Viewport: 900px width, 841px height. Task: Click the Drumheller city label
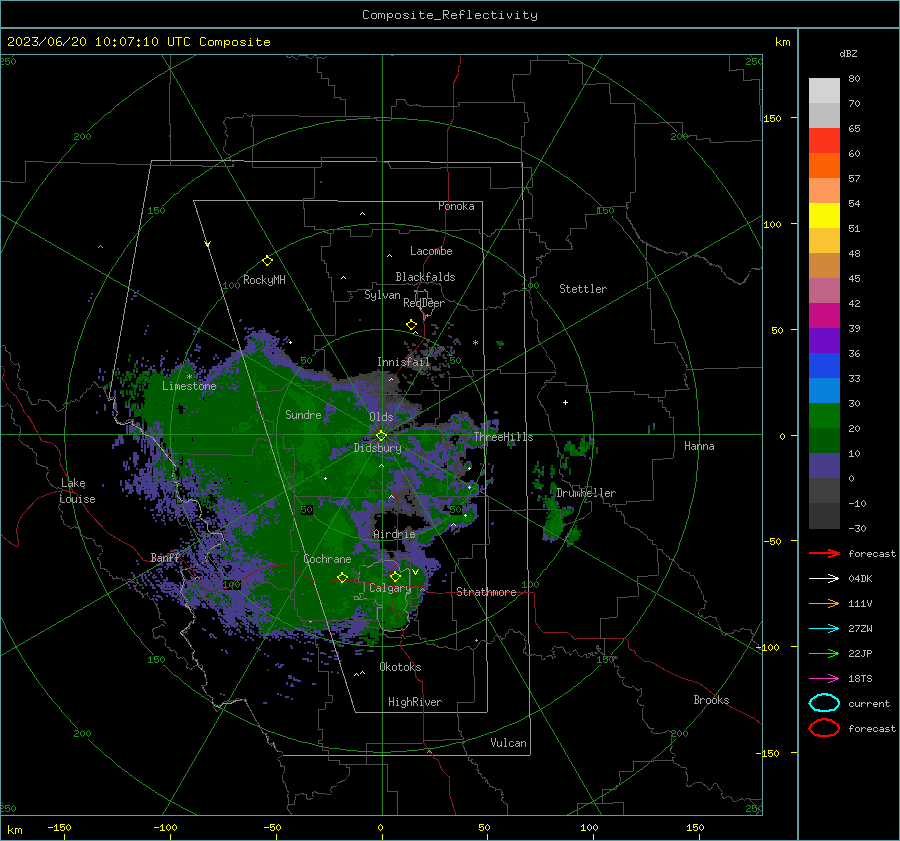point(586,493)
